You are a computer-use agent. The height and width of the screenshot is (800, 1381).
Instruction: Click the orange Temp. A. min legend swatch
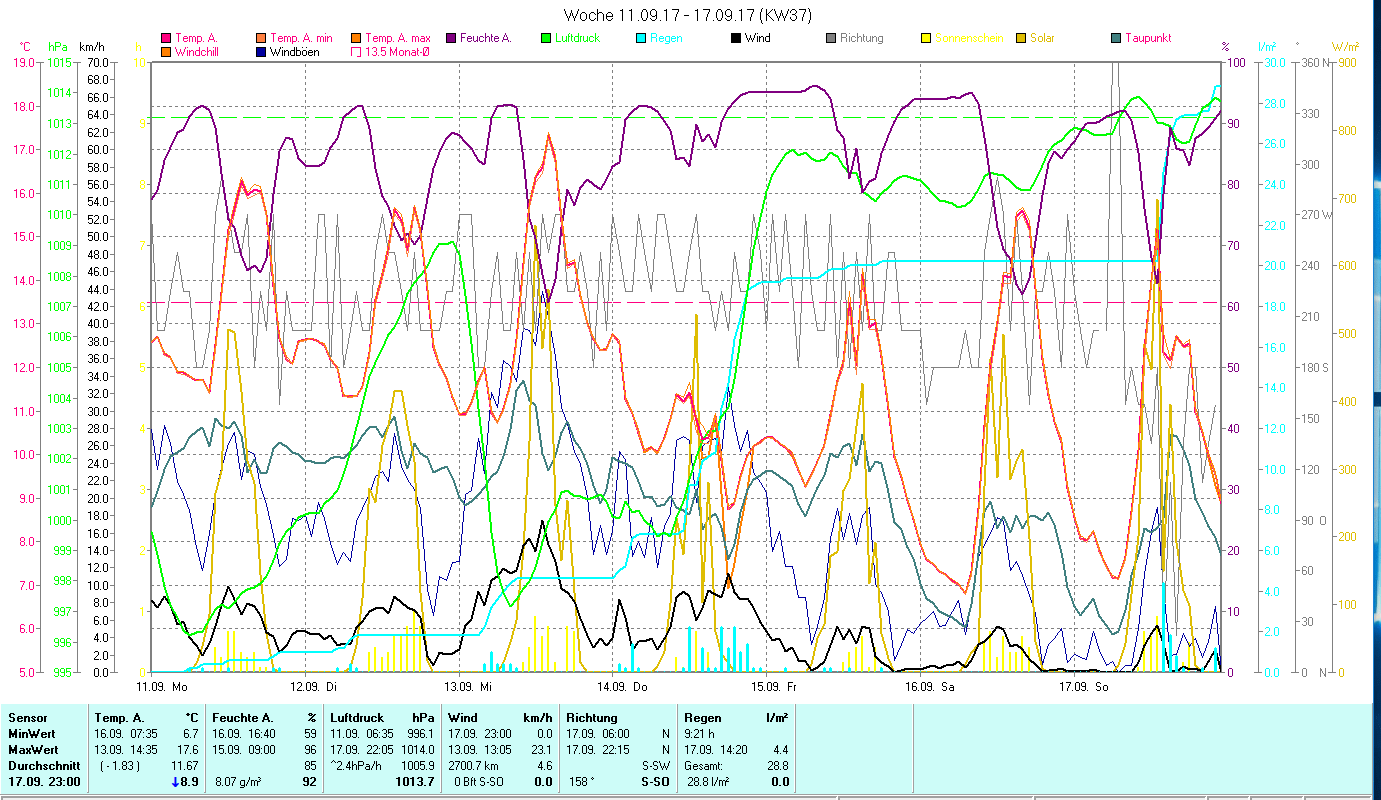click(261, 38)
